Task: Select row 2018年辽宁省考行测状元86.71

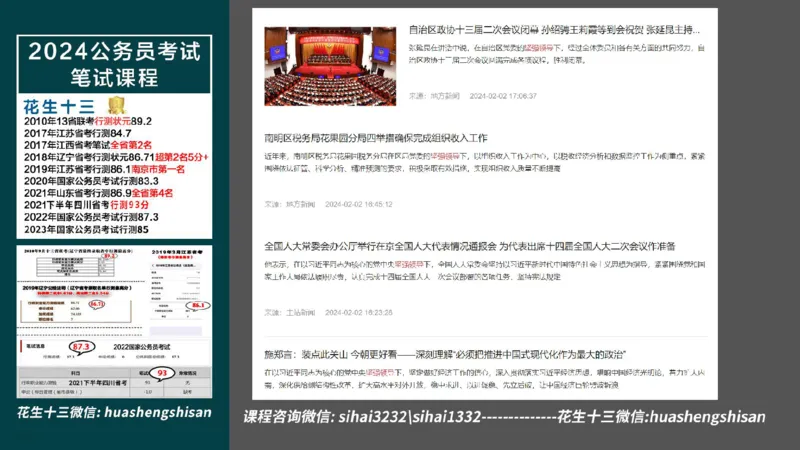Action: pyautogui.click(x=116, y=157)
